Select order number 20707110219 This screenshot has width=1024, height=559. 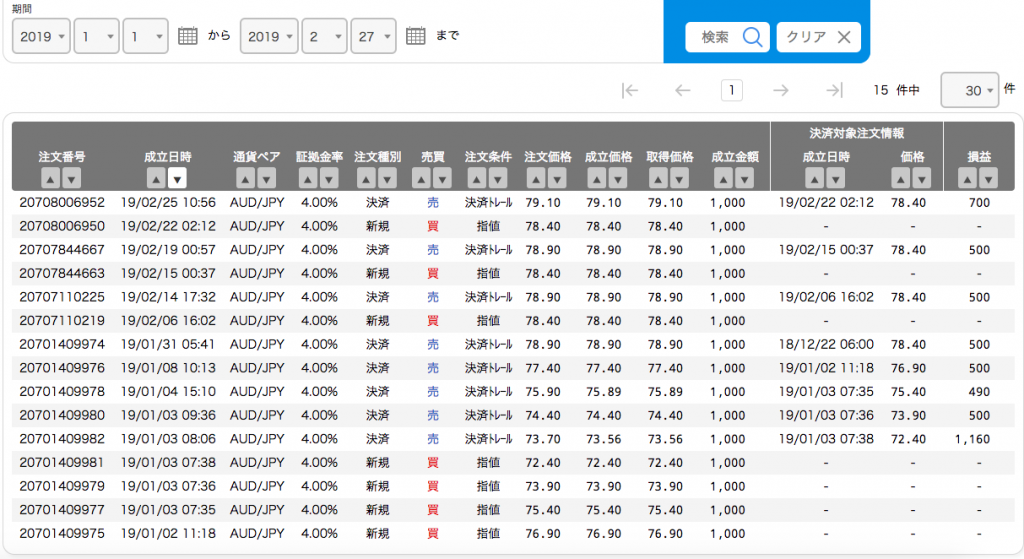[62, 321]
